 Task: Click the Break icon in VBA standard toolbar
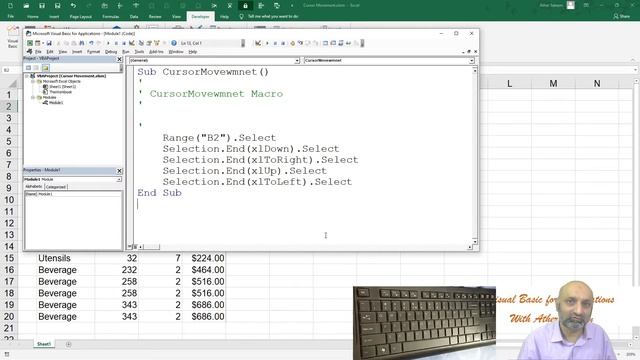point(116,43)
